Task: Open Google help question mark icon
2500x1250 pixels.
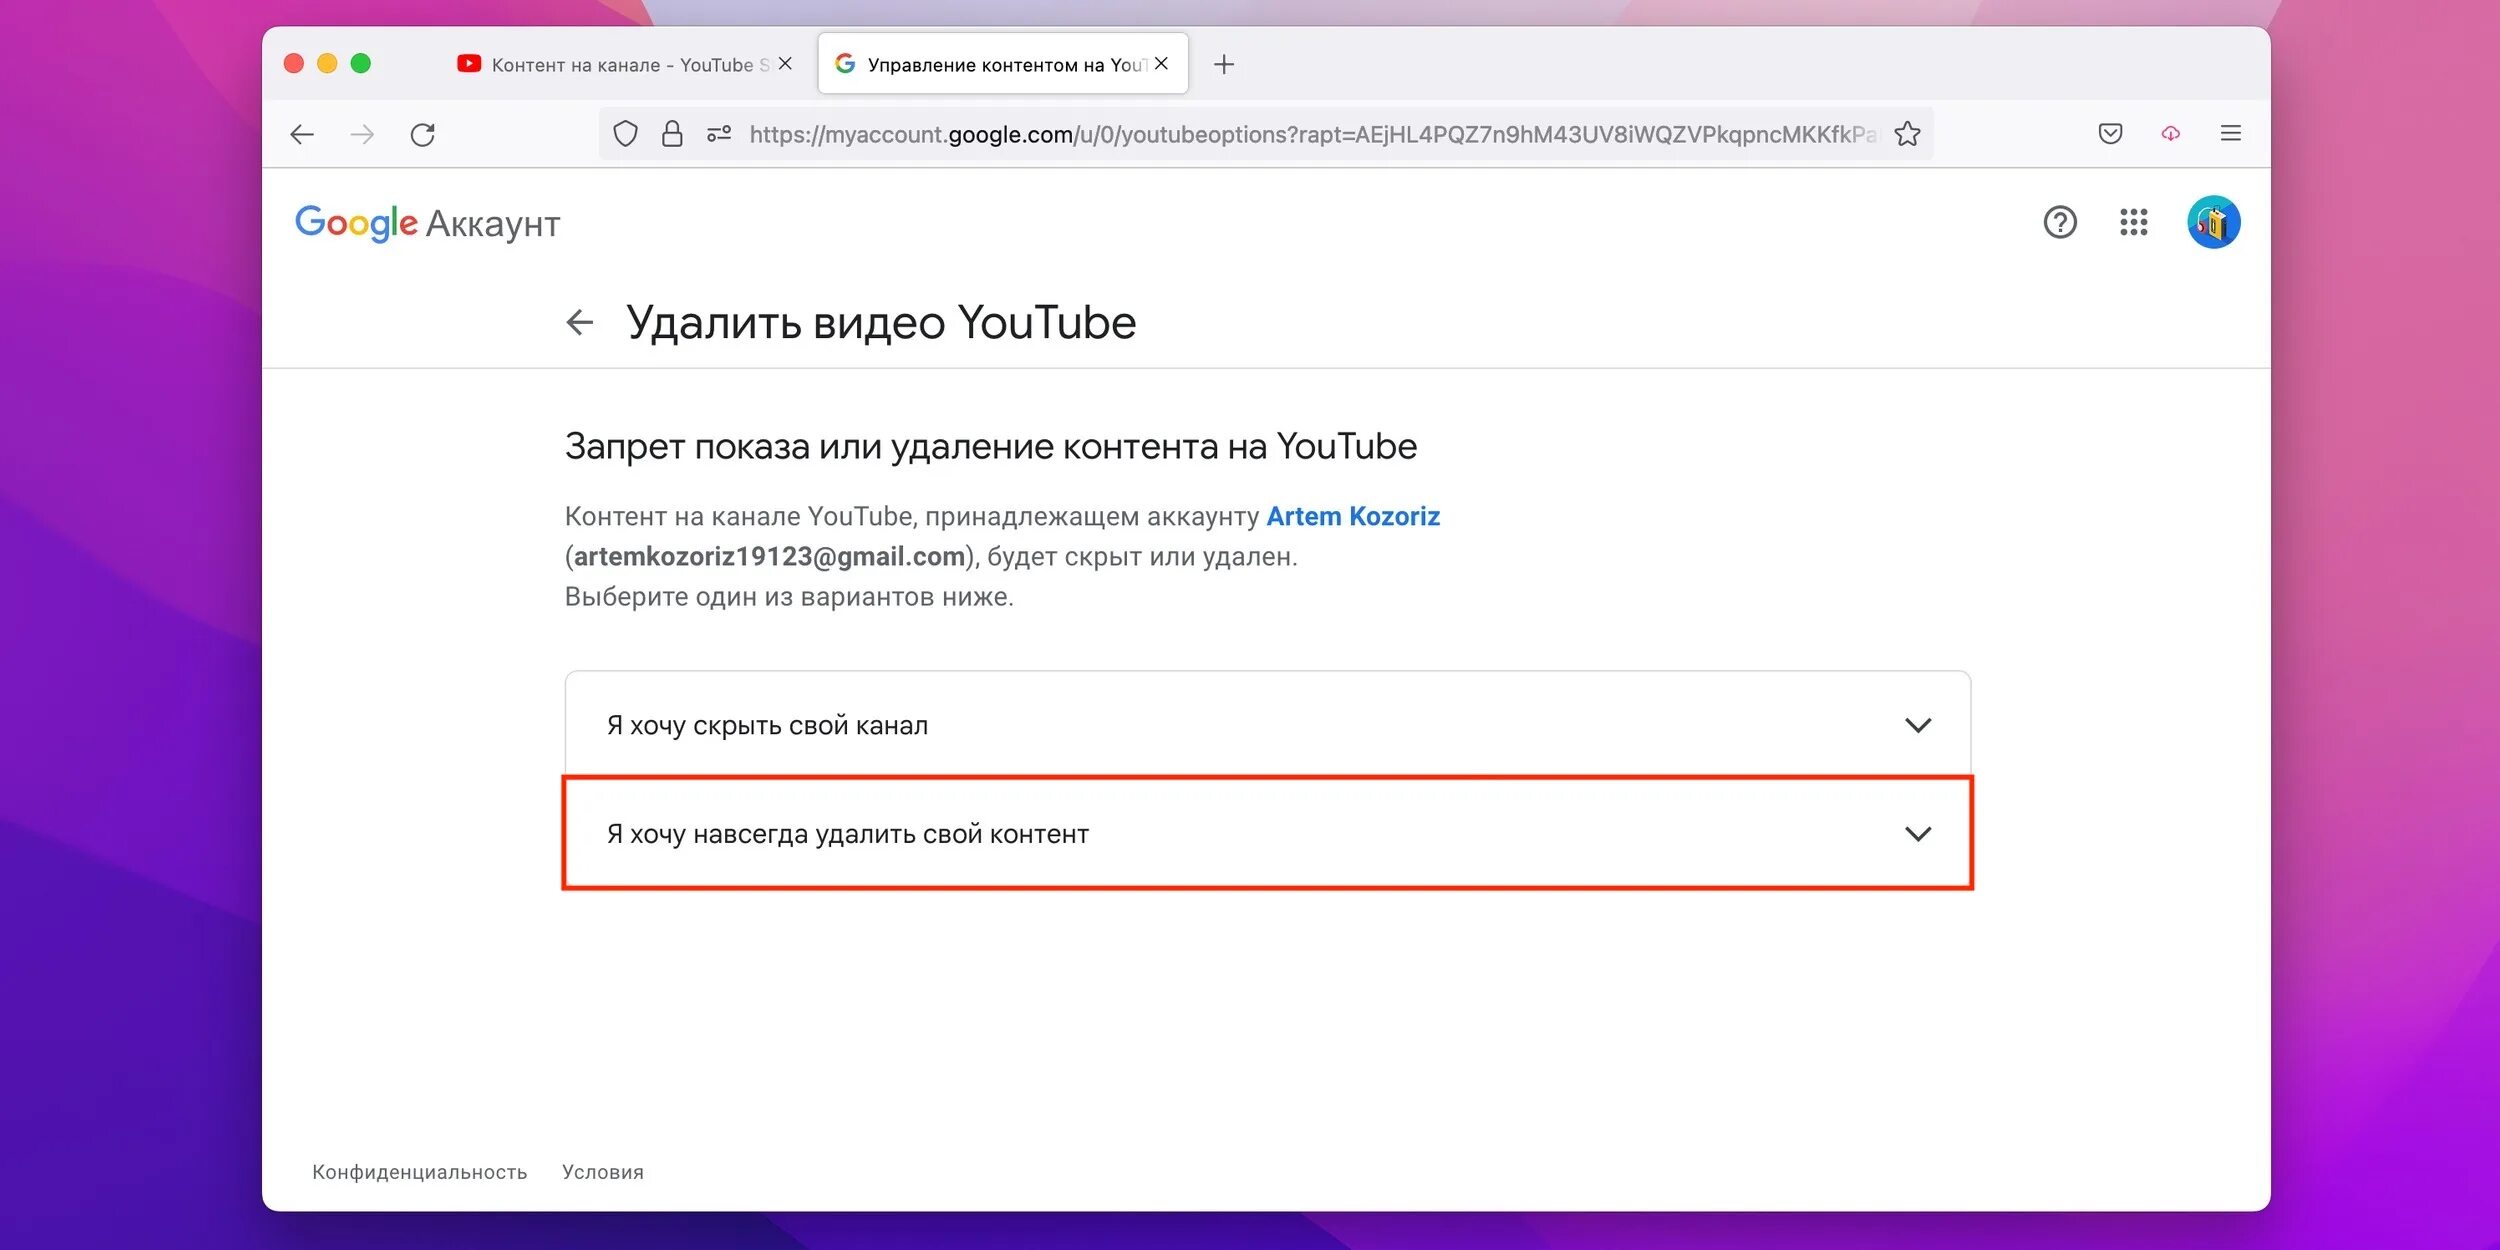Action: point(2059,222)
